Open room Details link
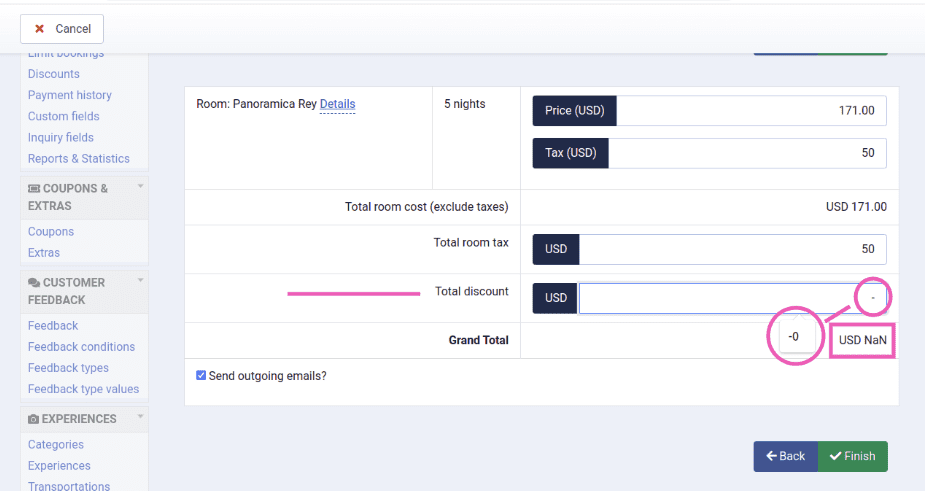Image resolution: width=925 pixels, height=491 pixels. point(337,104)
